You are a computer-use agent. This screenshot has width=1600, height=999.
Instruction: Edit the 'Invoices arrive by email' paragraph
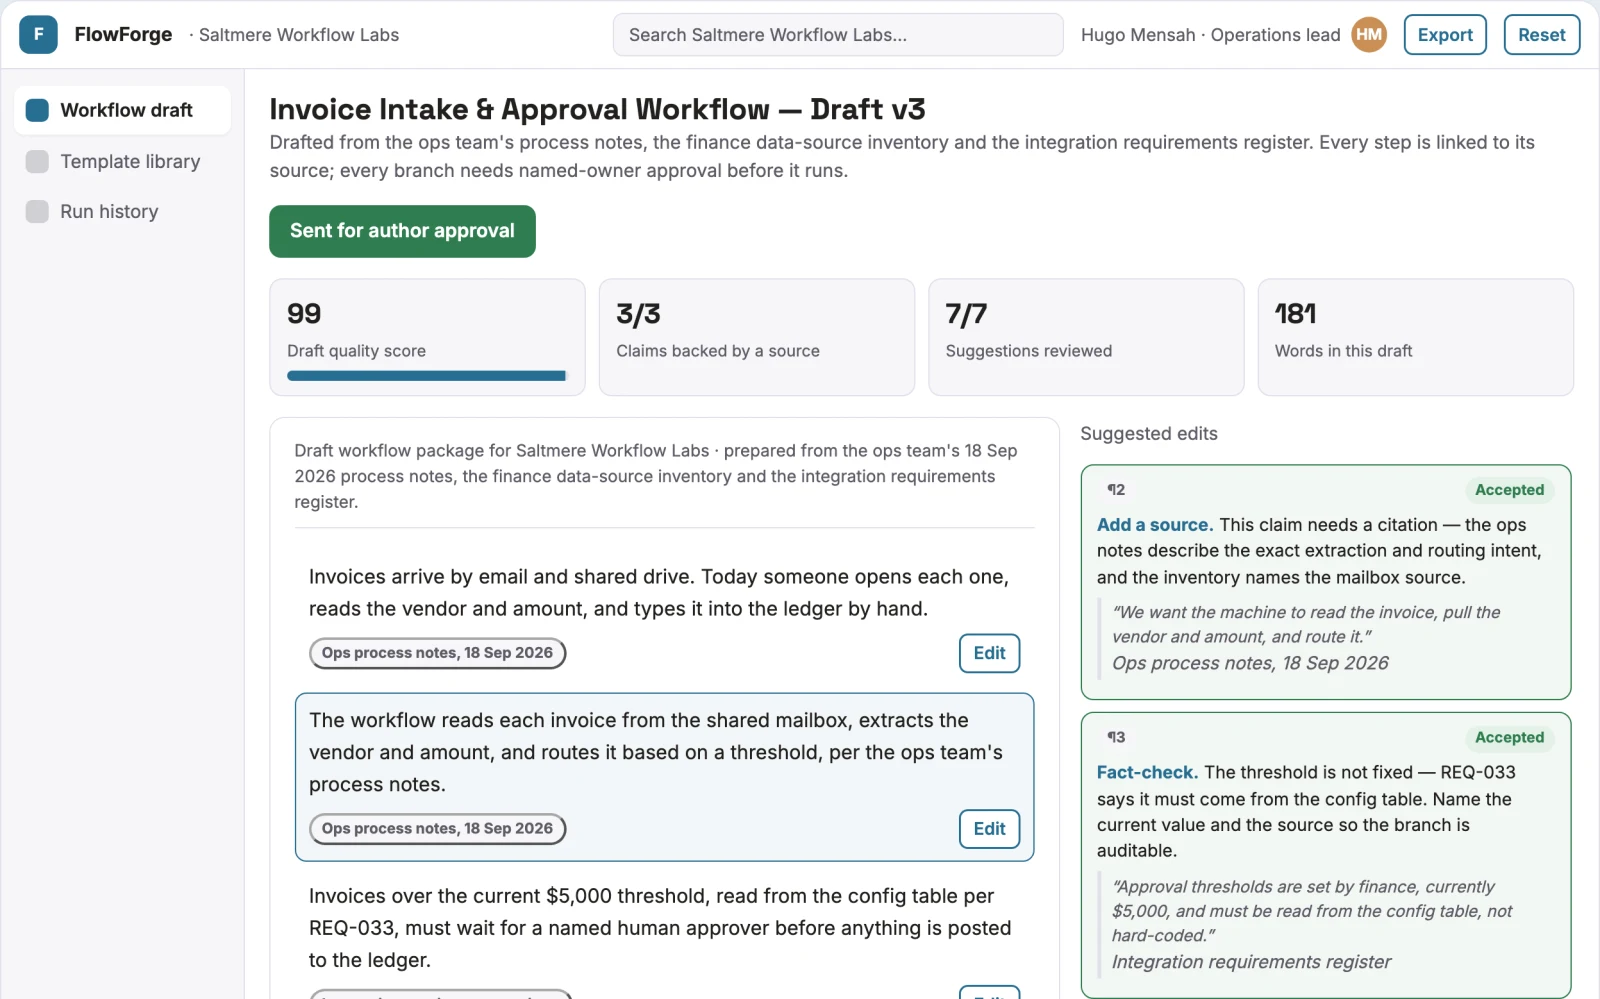989,653
